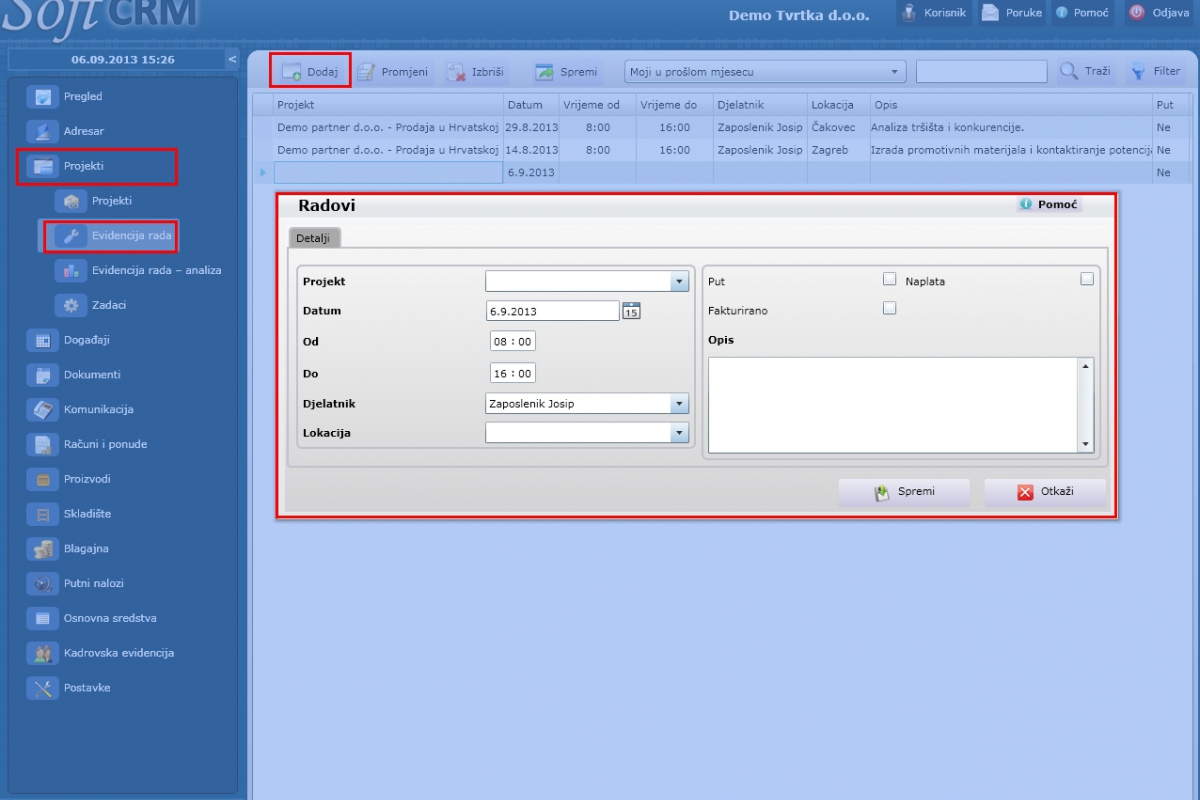The height and width of the screenshot is (800, 1200).
Task: Click Promjeni in the toolbar
Action: point(393,72)
